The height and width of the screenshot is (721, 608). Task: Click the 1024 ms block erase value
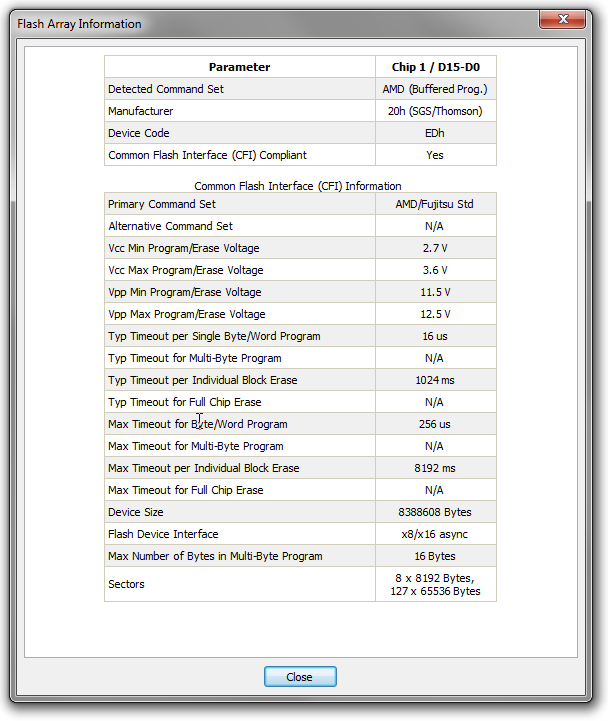coord(435,380)
